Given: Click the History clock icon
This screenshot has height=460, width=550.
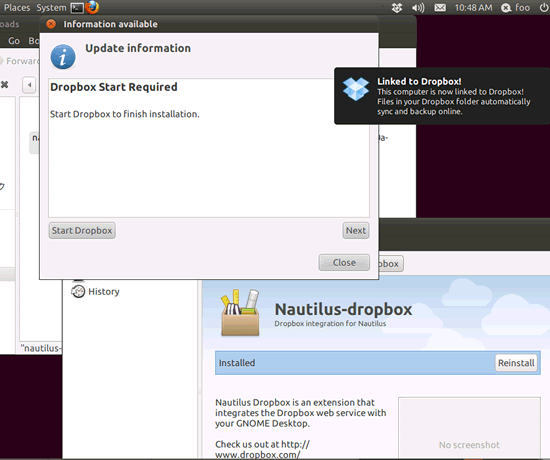Looking at the screenshot, I should point(78,292).
